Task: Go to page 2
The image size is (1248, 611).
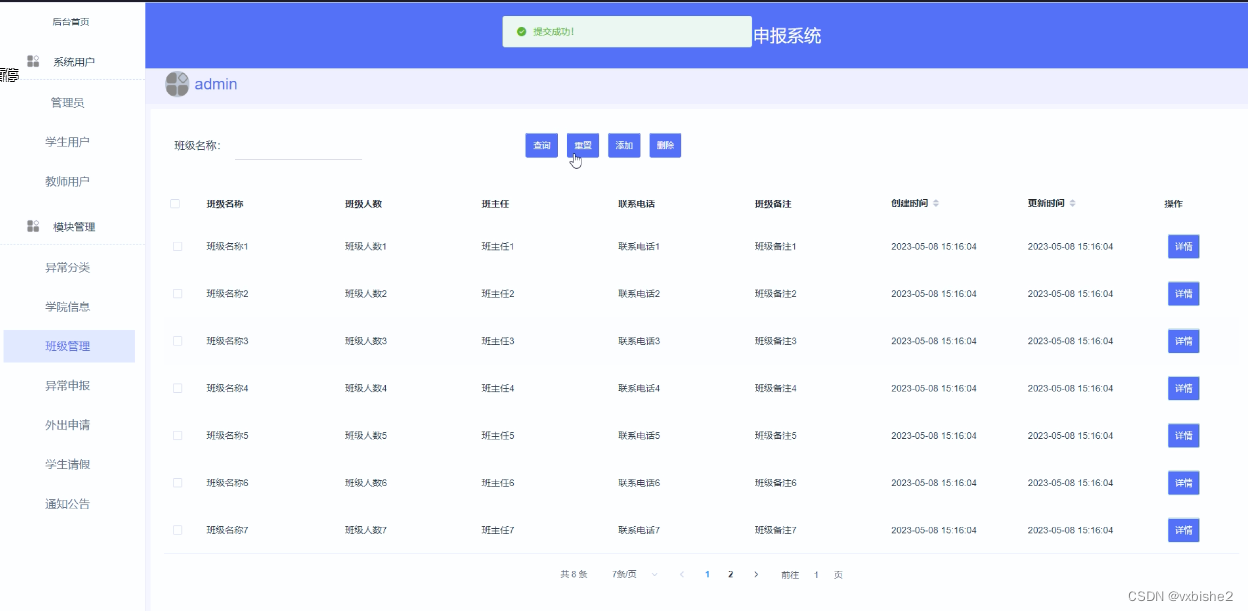Action: point(731,575)
